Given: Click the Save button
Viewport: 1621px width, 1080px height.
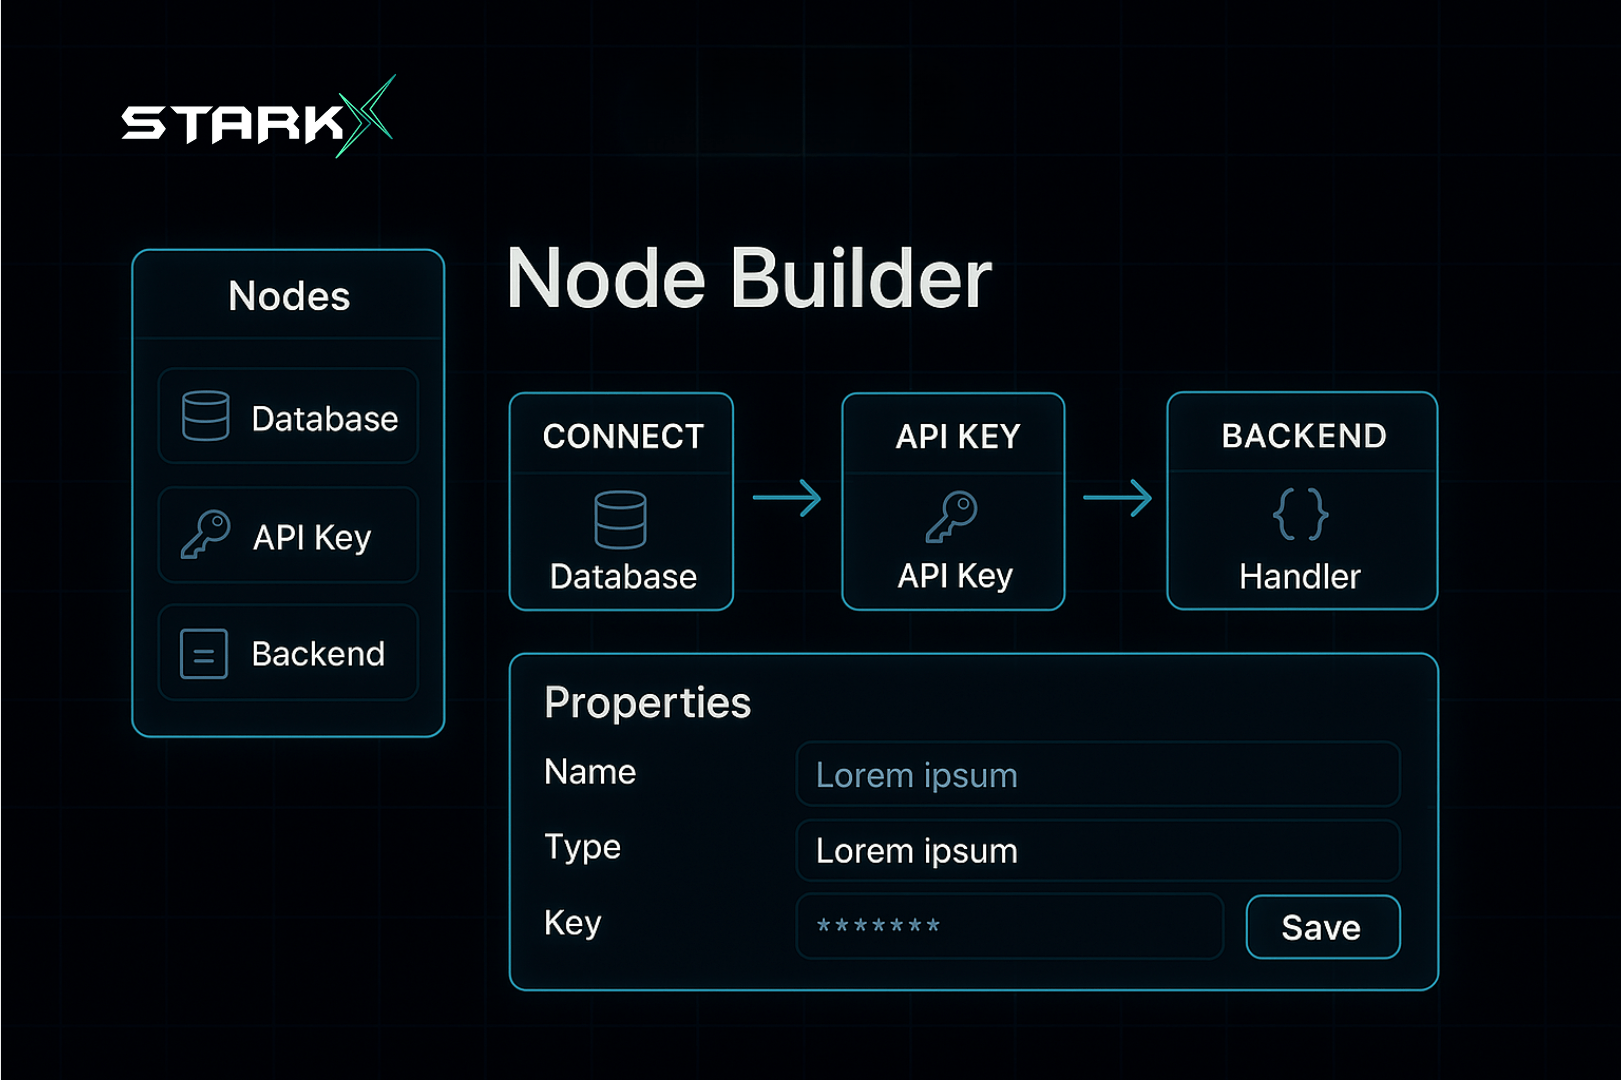Looking at the screenshot, I should (1323, 927).
